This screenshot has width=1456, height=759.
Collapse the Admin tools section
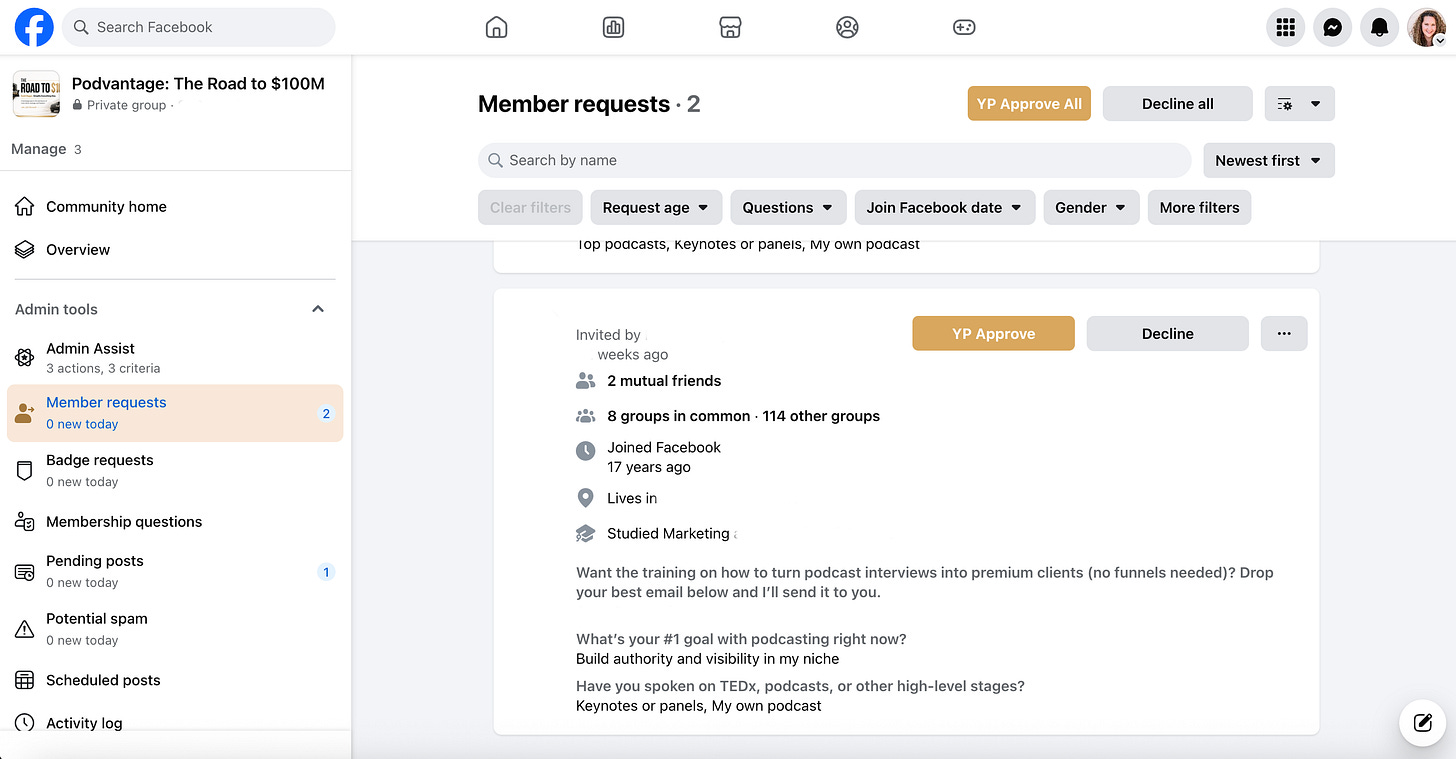[318, 309]
